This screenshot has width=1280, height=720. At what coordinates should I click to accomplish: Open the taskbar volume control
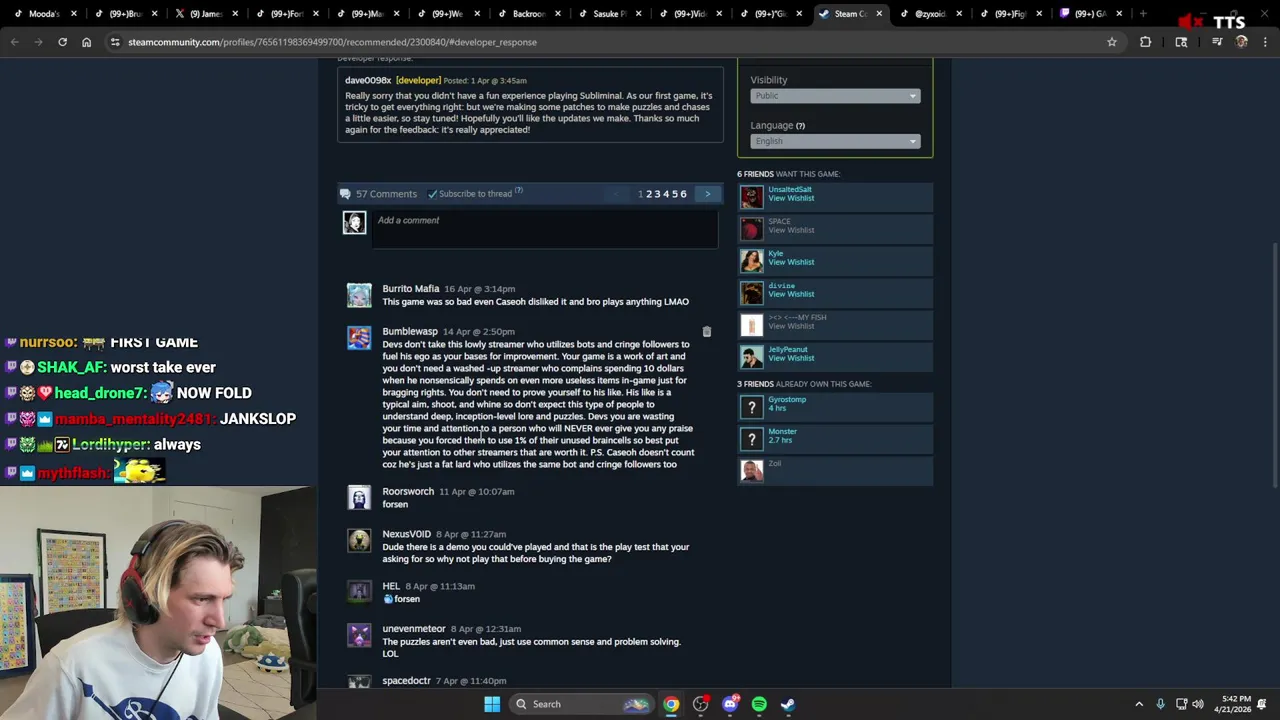click(x=1198, y=704)
